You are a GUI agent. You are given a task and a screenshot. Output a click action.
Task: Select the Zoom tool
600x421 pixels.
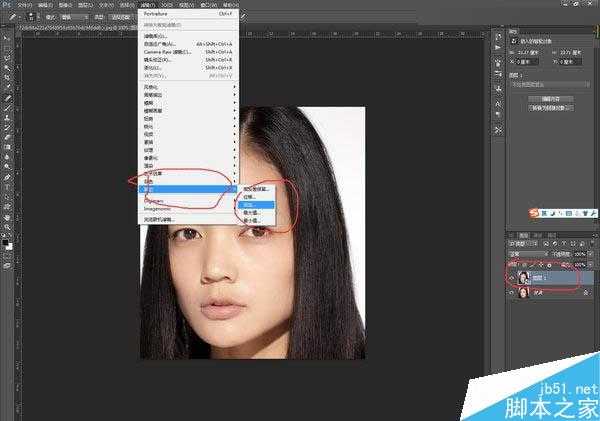[7, 228]
